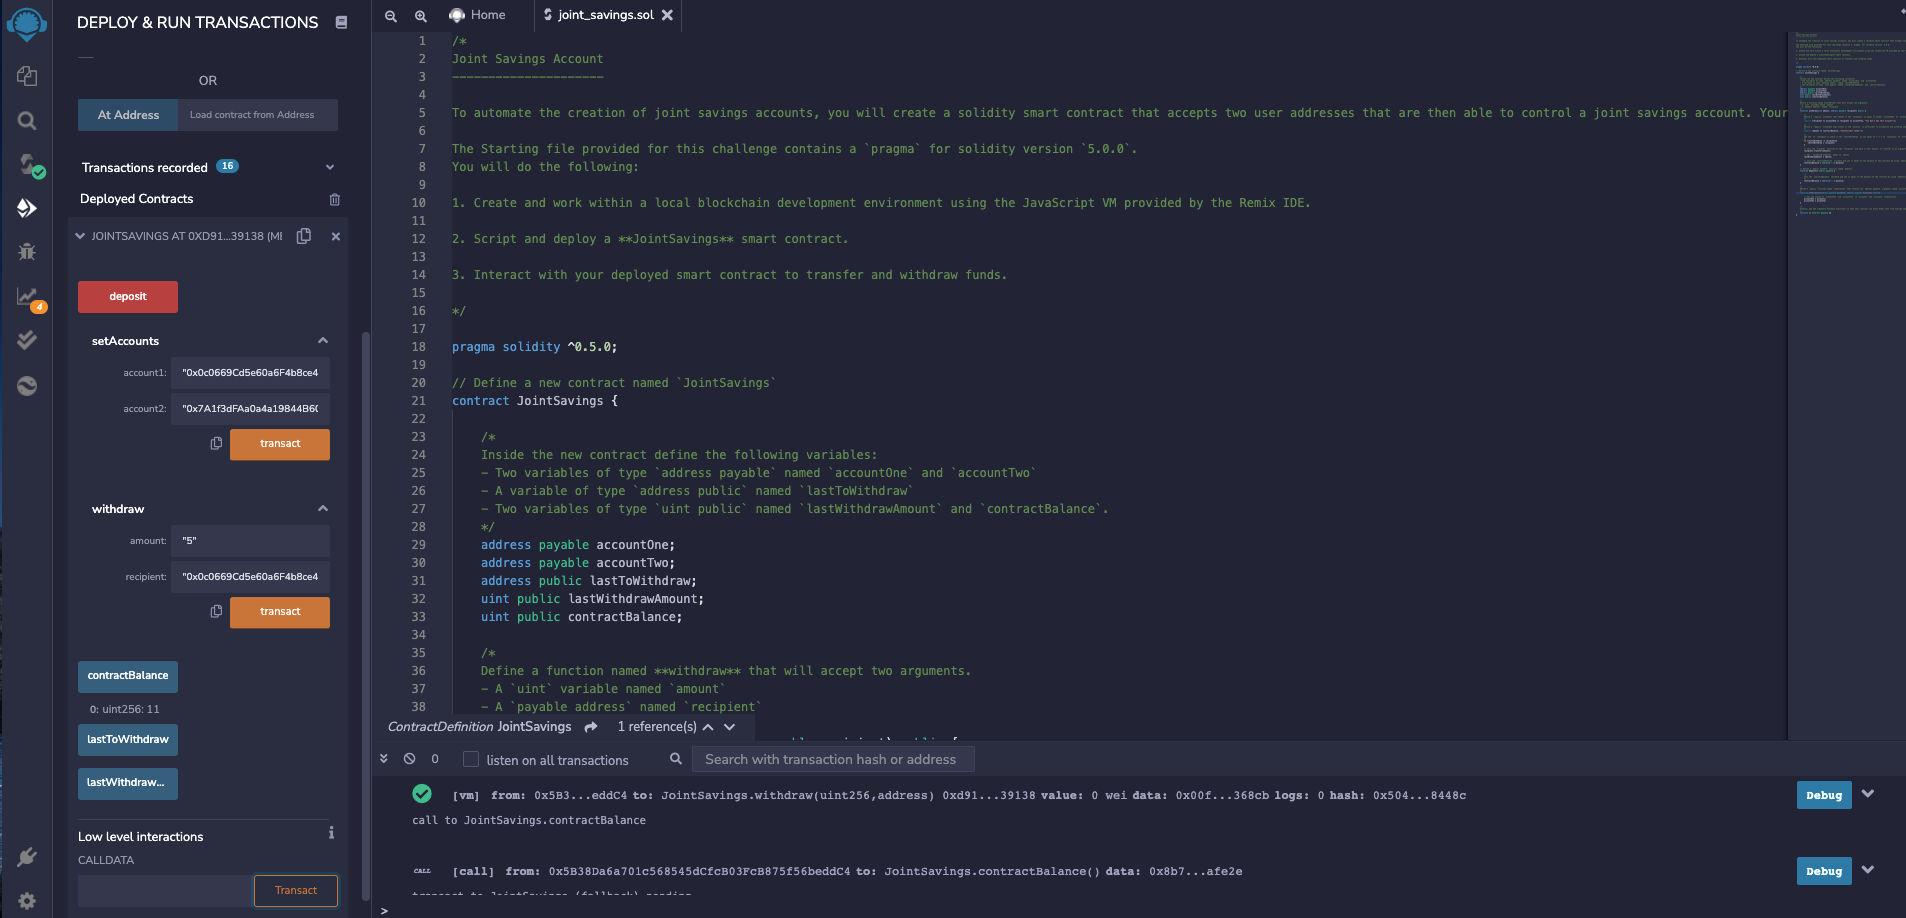The height and width of the screenshot is (918, 1906).
Task: Delete all deployed contracts via trash icon
Action: point(335,199)
